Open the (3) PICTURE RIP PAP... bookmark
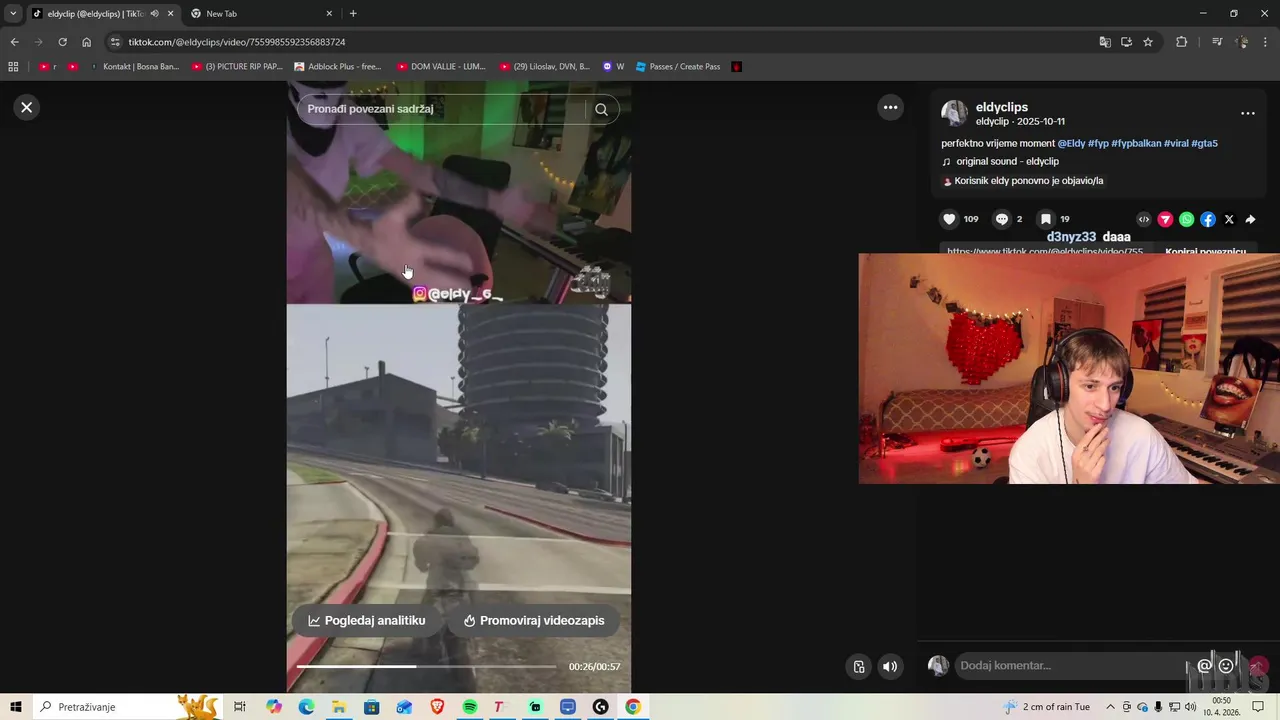 tap(237, 67)
